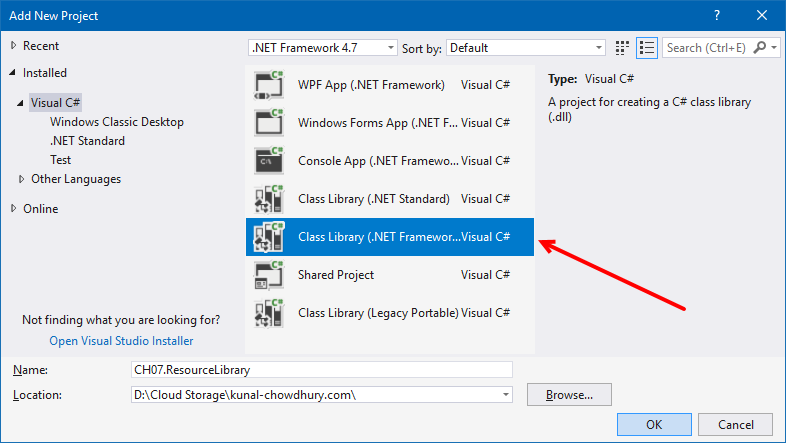The image size is (786, 443).
Task: Select Class Library (Legacy Portable) template name
Action: [x=378, y=313]
